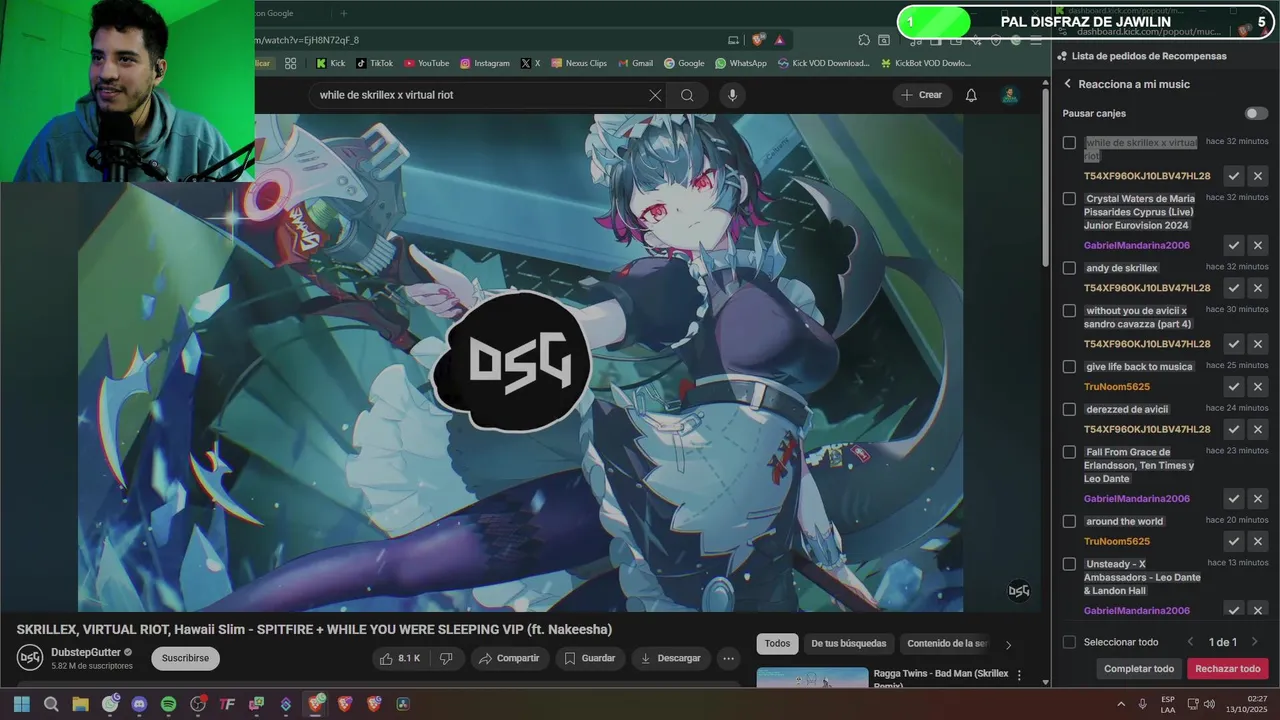Go to next page of reward requests
Viewport: 1280px width, 720px height.
[x=1254, y=642]
